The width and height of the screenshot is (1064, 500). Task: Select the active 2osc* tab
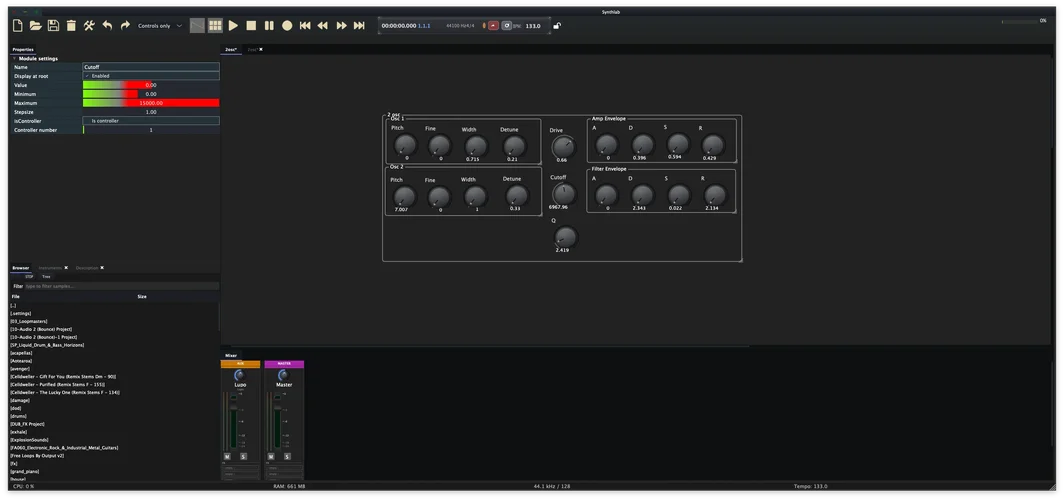tap(231, 50)
